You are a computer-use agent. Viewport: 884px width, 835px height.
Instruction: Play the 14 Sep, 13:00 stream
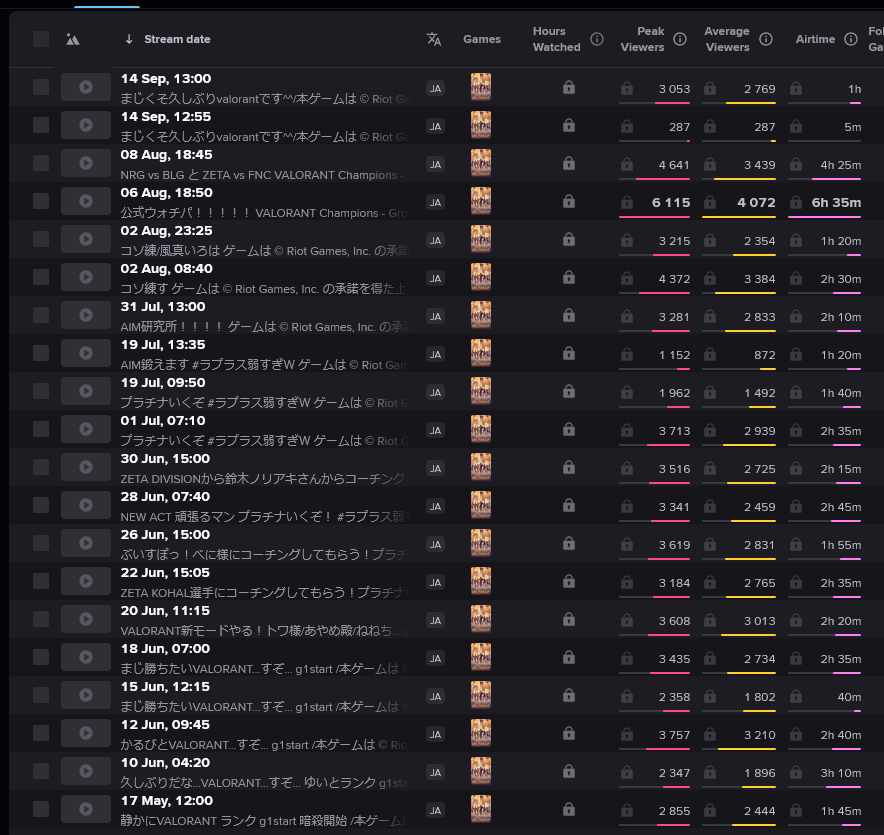pyautogui.click(x=86, y=87)
